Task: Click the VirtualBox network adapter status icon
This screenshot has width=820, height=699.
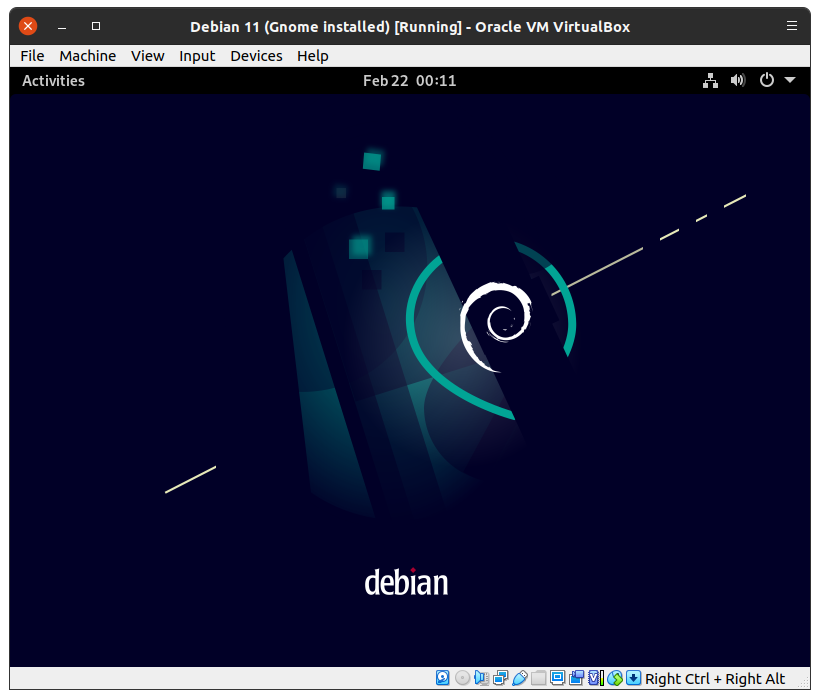Action: (500, 678)
